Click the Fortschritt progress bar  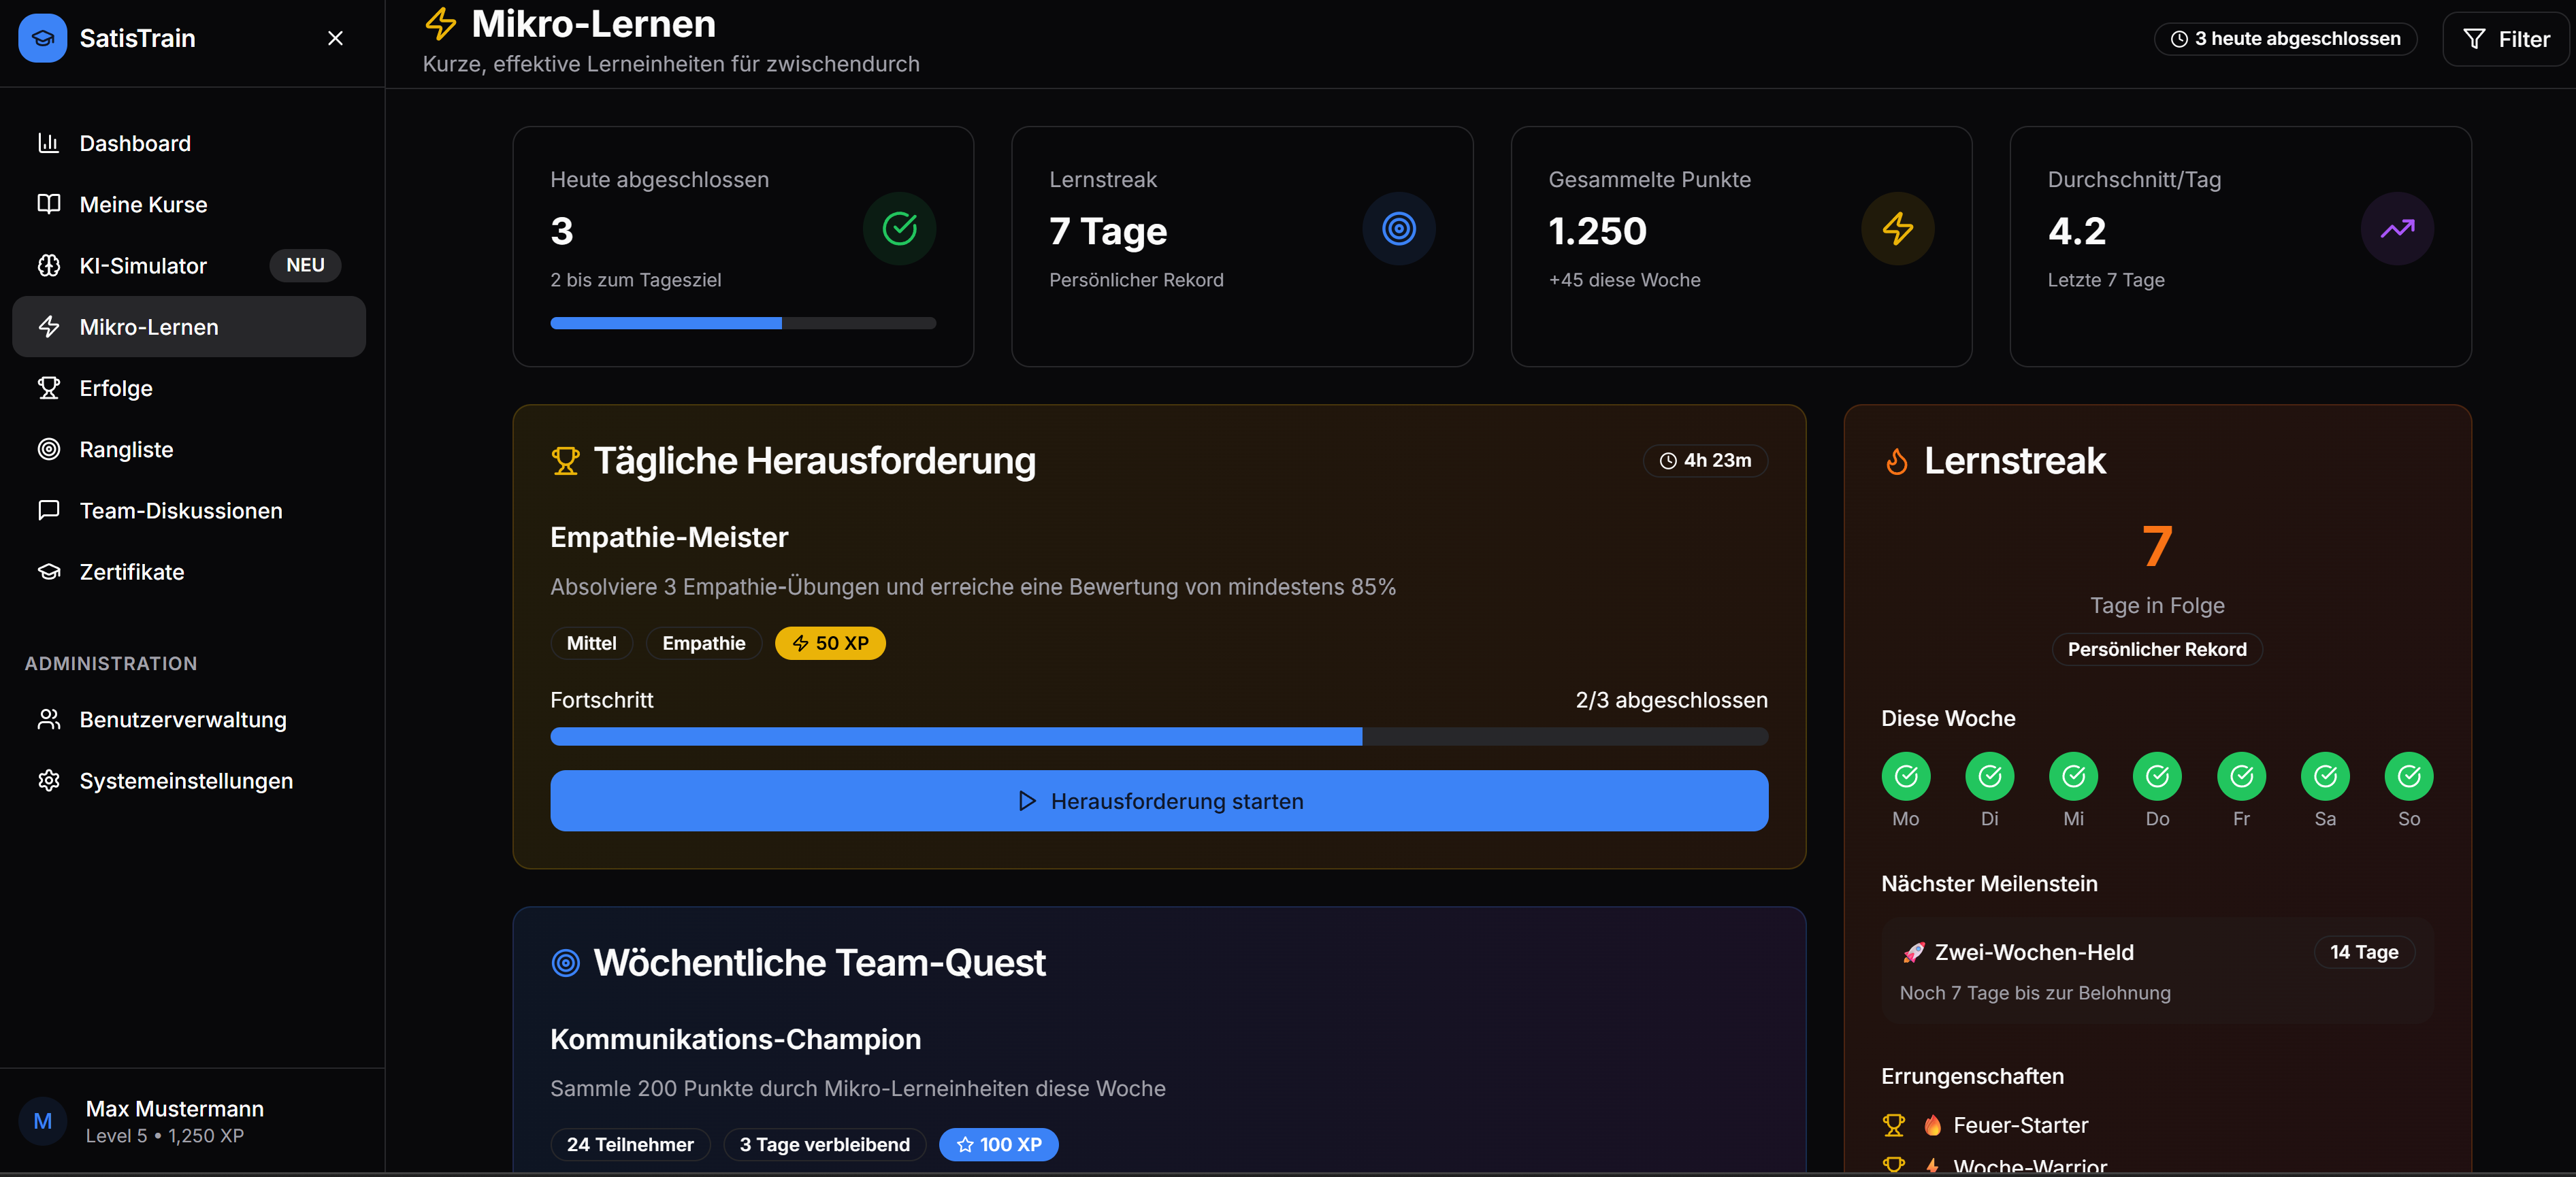[1159, 737]
